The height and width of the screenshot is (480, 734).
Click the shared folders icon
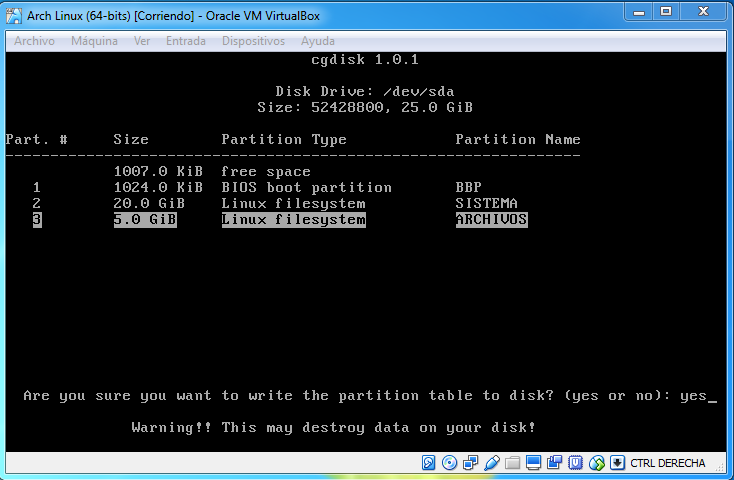tap(512, 463)
